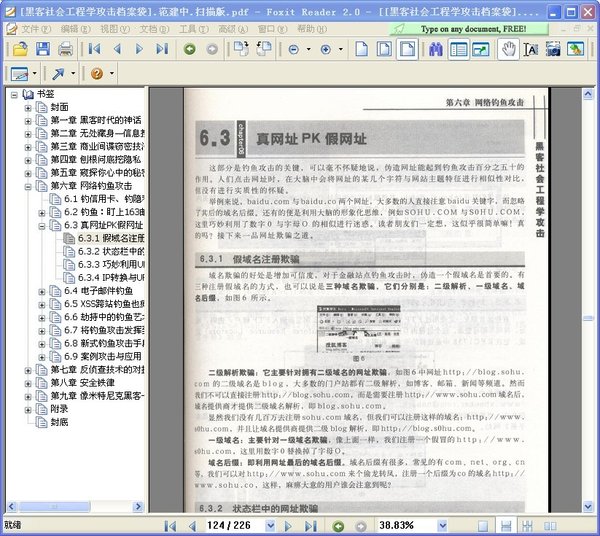Print the document via the printer icon
The width and height of the screenshot is (600, 536).
click(x=65, y=49)
